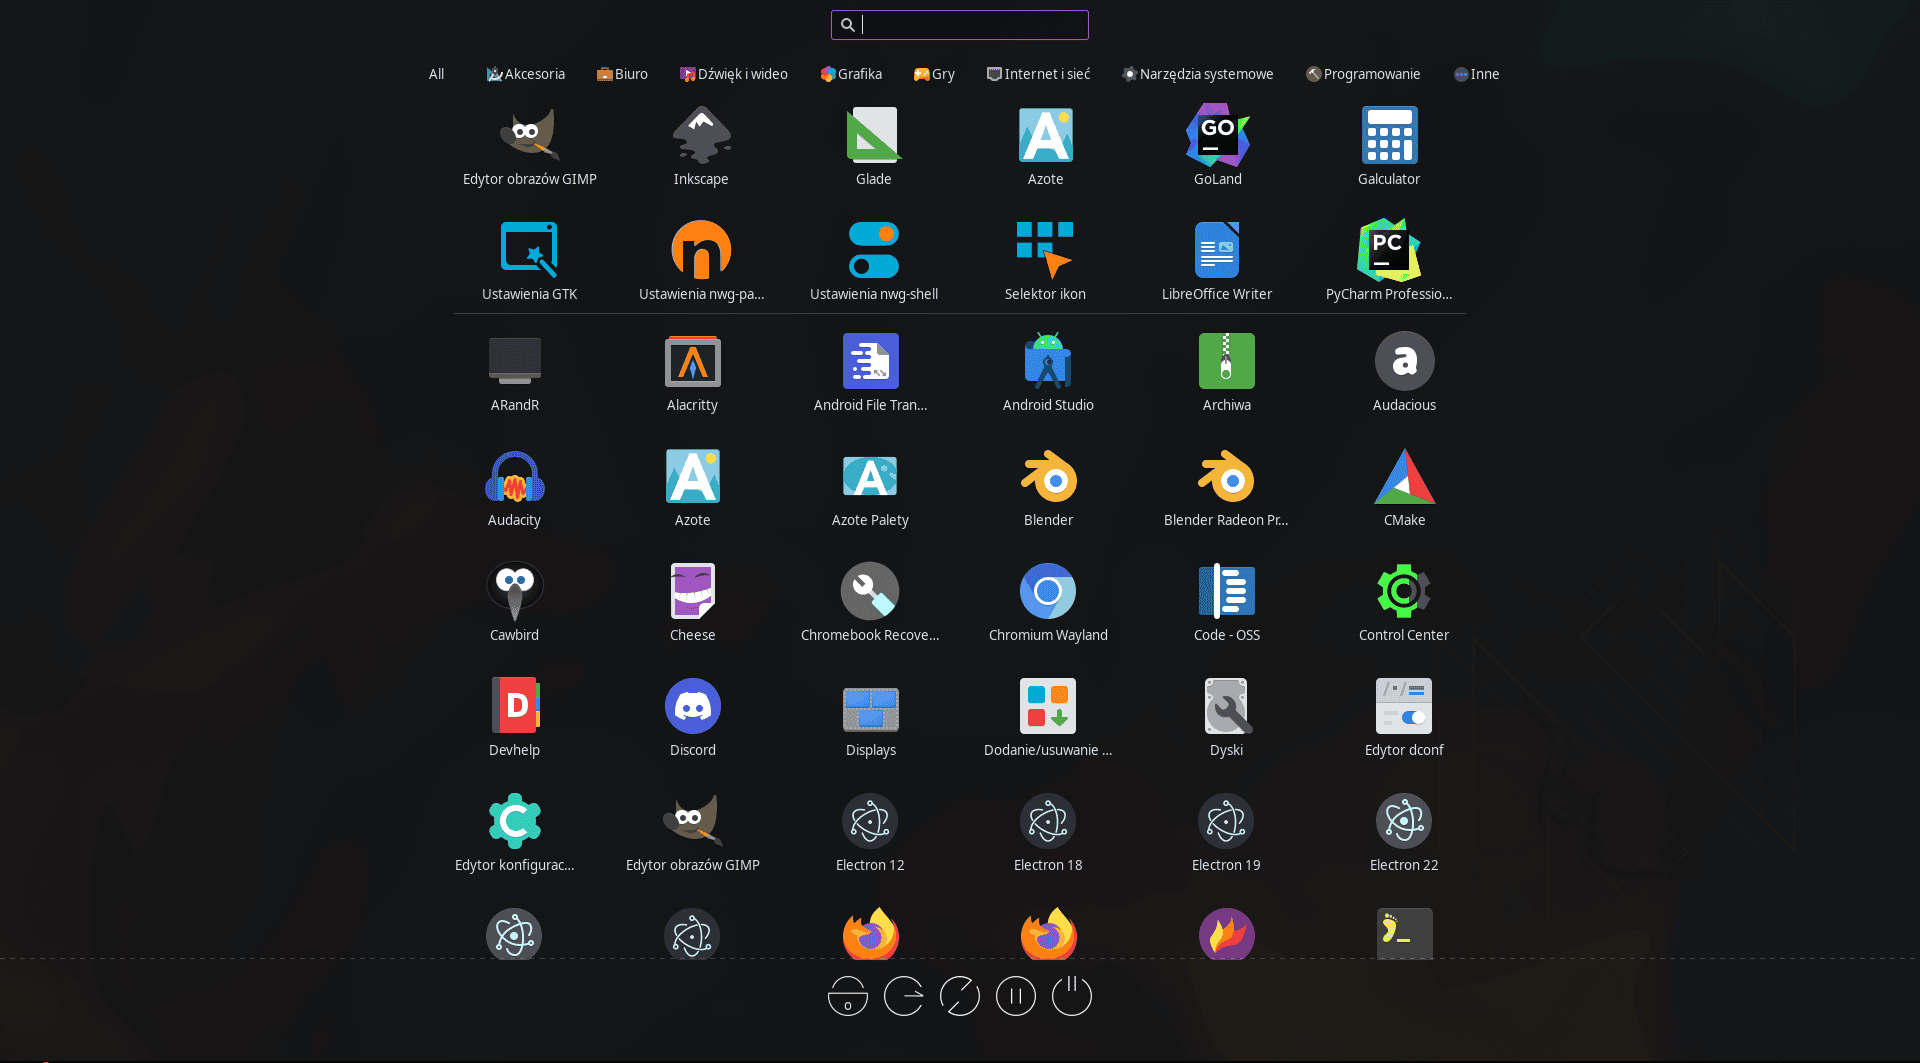Focus the application search field
Viewport: 1920px width, 1063px height.
(x=960, y=25)
